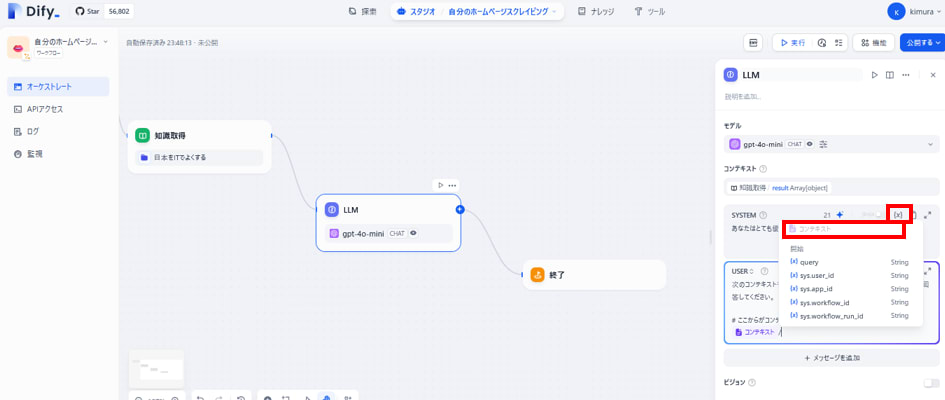Click the {x} insert variable icon

point(898,214)
